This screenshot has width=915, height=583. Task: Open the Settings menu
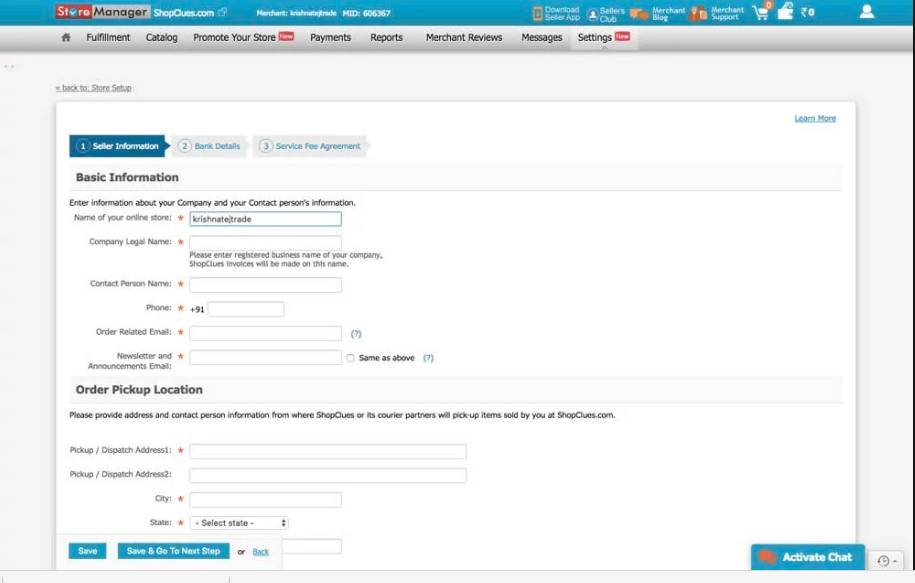coord(603,38)
